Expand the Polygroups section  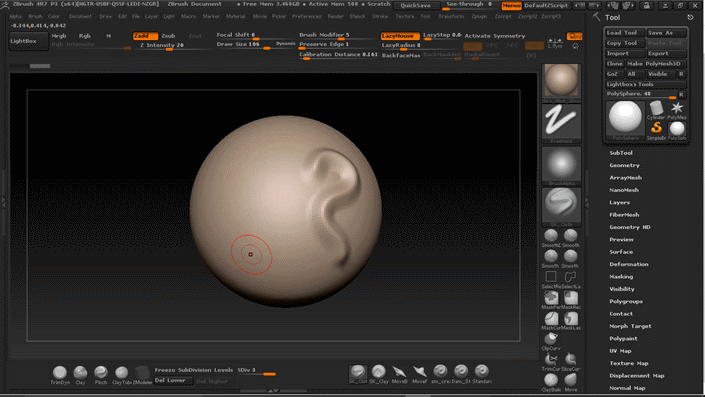pyautogui.click(x=626, y=301)
